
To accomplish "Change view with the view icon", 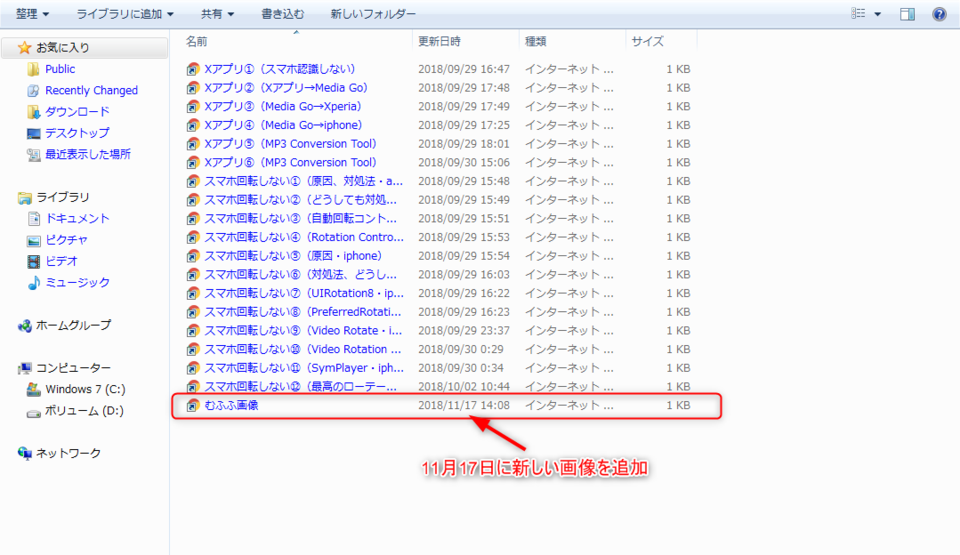I will tap(858, 13).
